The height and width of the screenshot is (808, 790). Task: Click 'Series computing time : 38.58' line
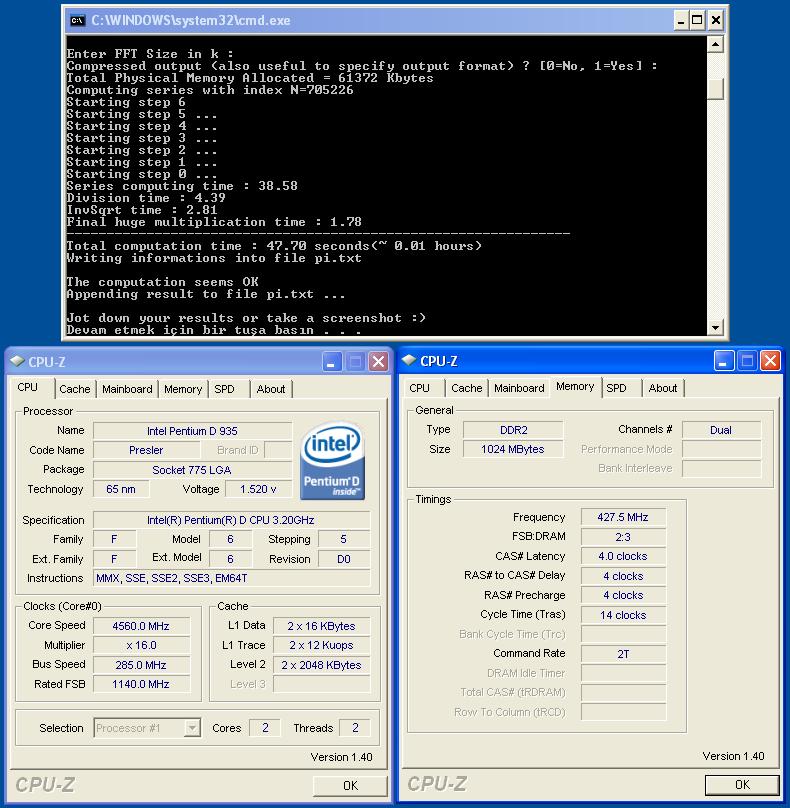[x=182, y=186]
